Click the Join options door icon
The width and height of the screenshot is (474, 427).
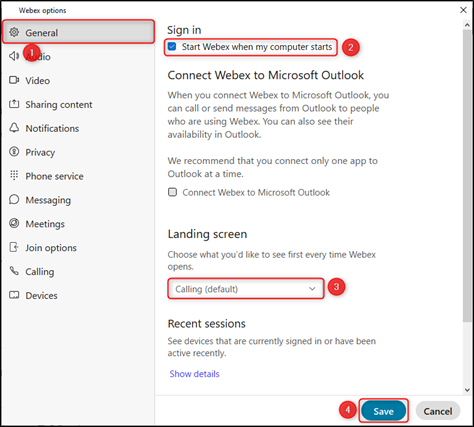point(14,247)
